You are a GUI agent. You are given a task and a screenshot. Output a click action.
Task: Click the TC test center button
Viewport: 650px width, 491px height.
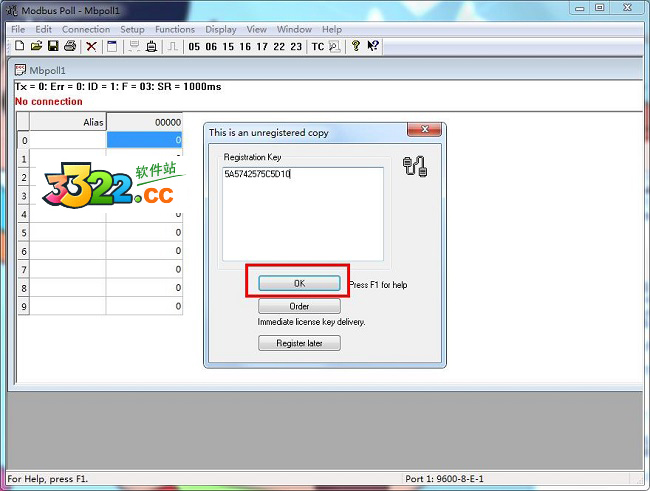tap(318, 46)
